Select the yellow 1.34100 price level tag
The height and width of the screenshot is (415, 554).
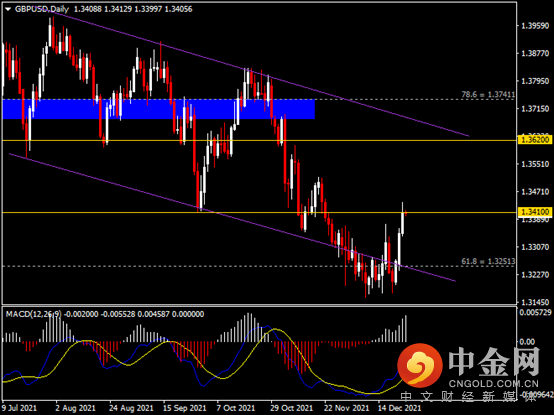coord(535,212)
